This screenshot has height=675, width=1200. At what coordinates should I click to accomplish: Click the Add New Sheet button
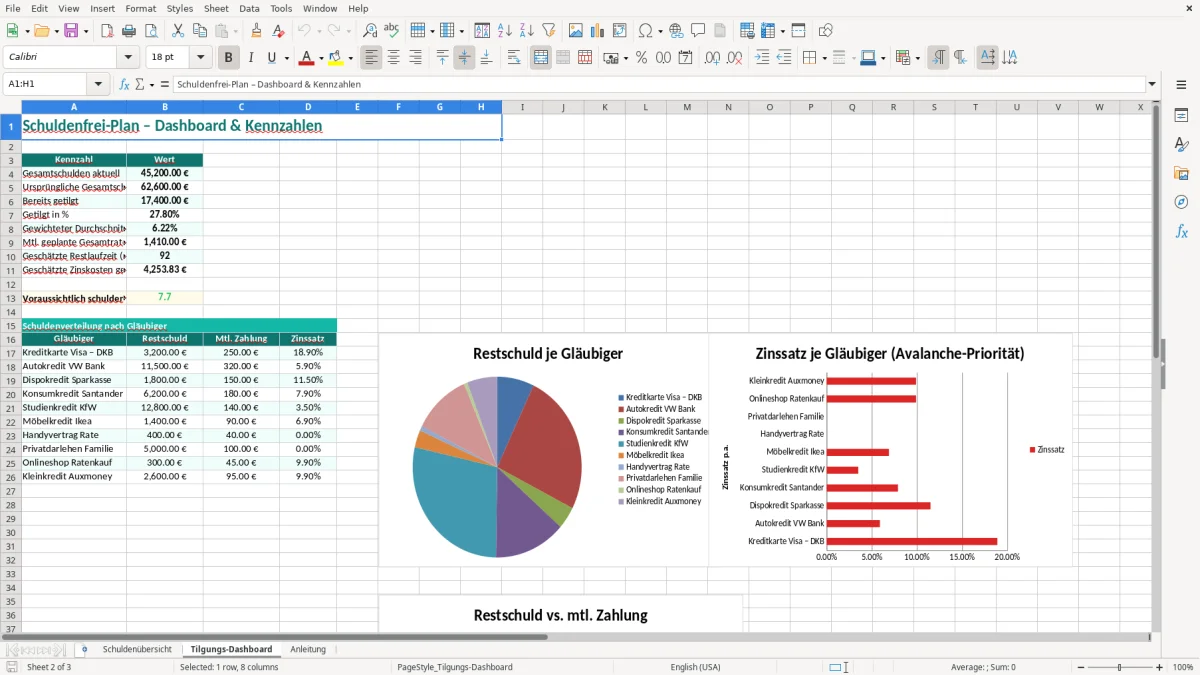tap(84, 649)
